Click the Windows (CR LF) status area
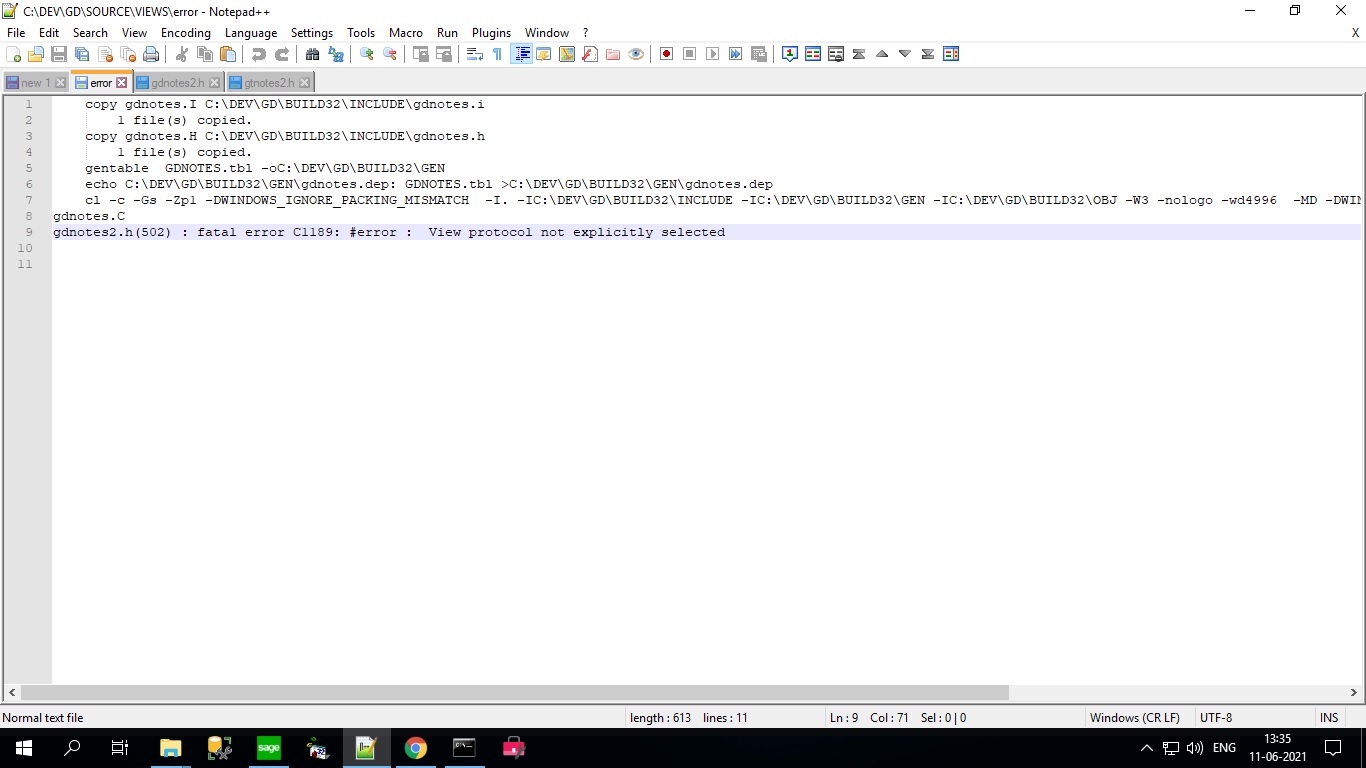This screenshot has width=1366, height=768. (x=1135, y=717)
